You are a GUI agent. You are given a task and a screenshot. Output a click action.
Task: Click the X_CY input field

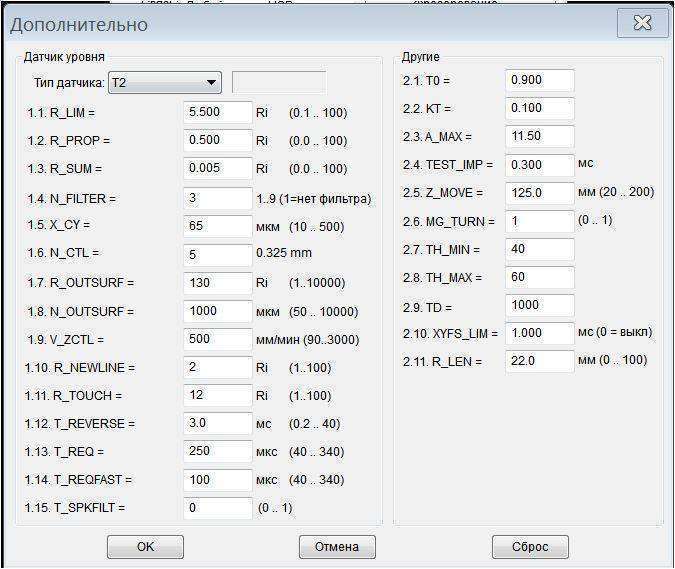218,226
